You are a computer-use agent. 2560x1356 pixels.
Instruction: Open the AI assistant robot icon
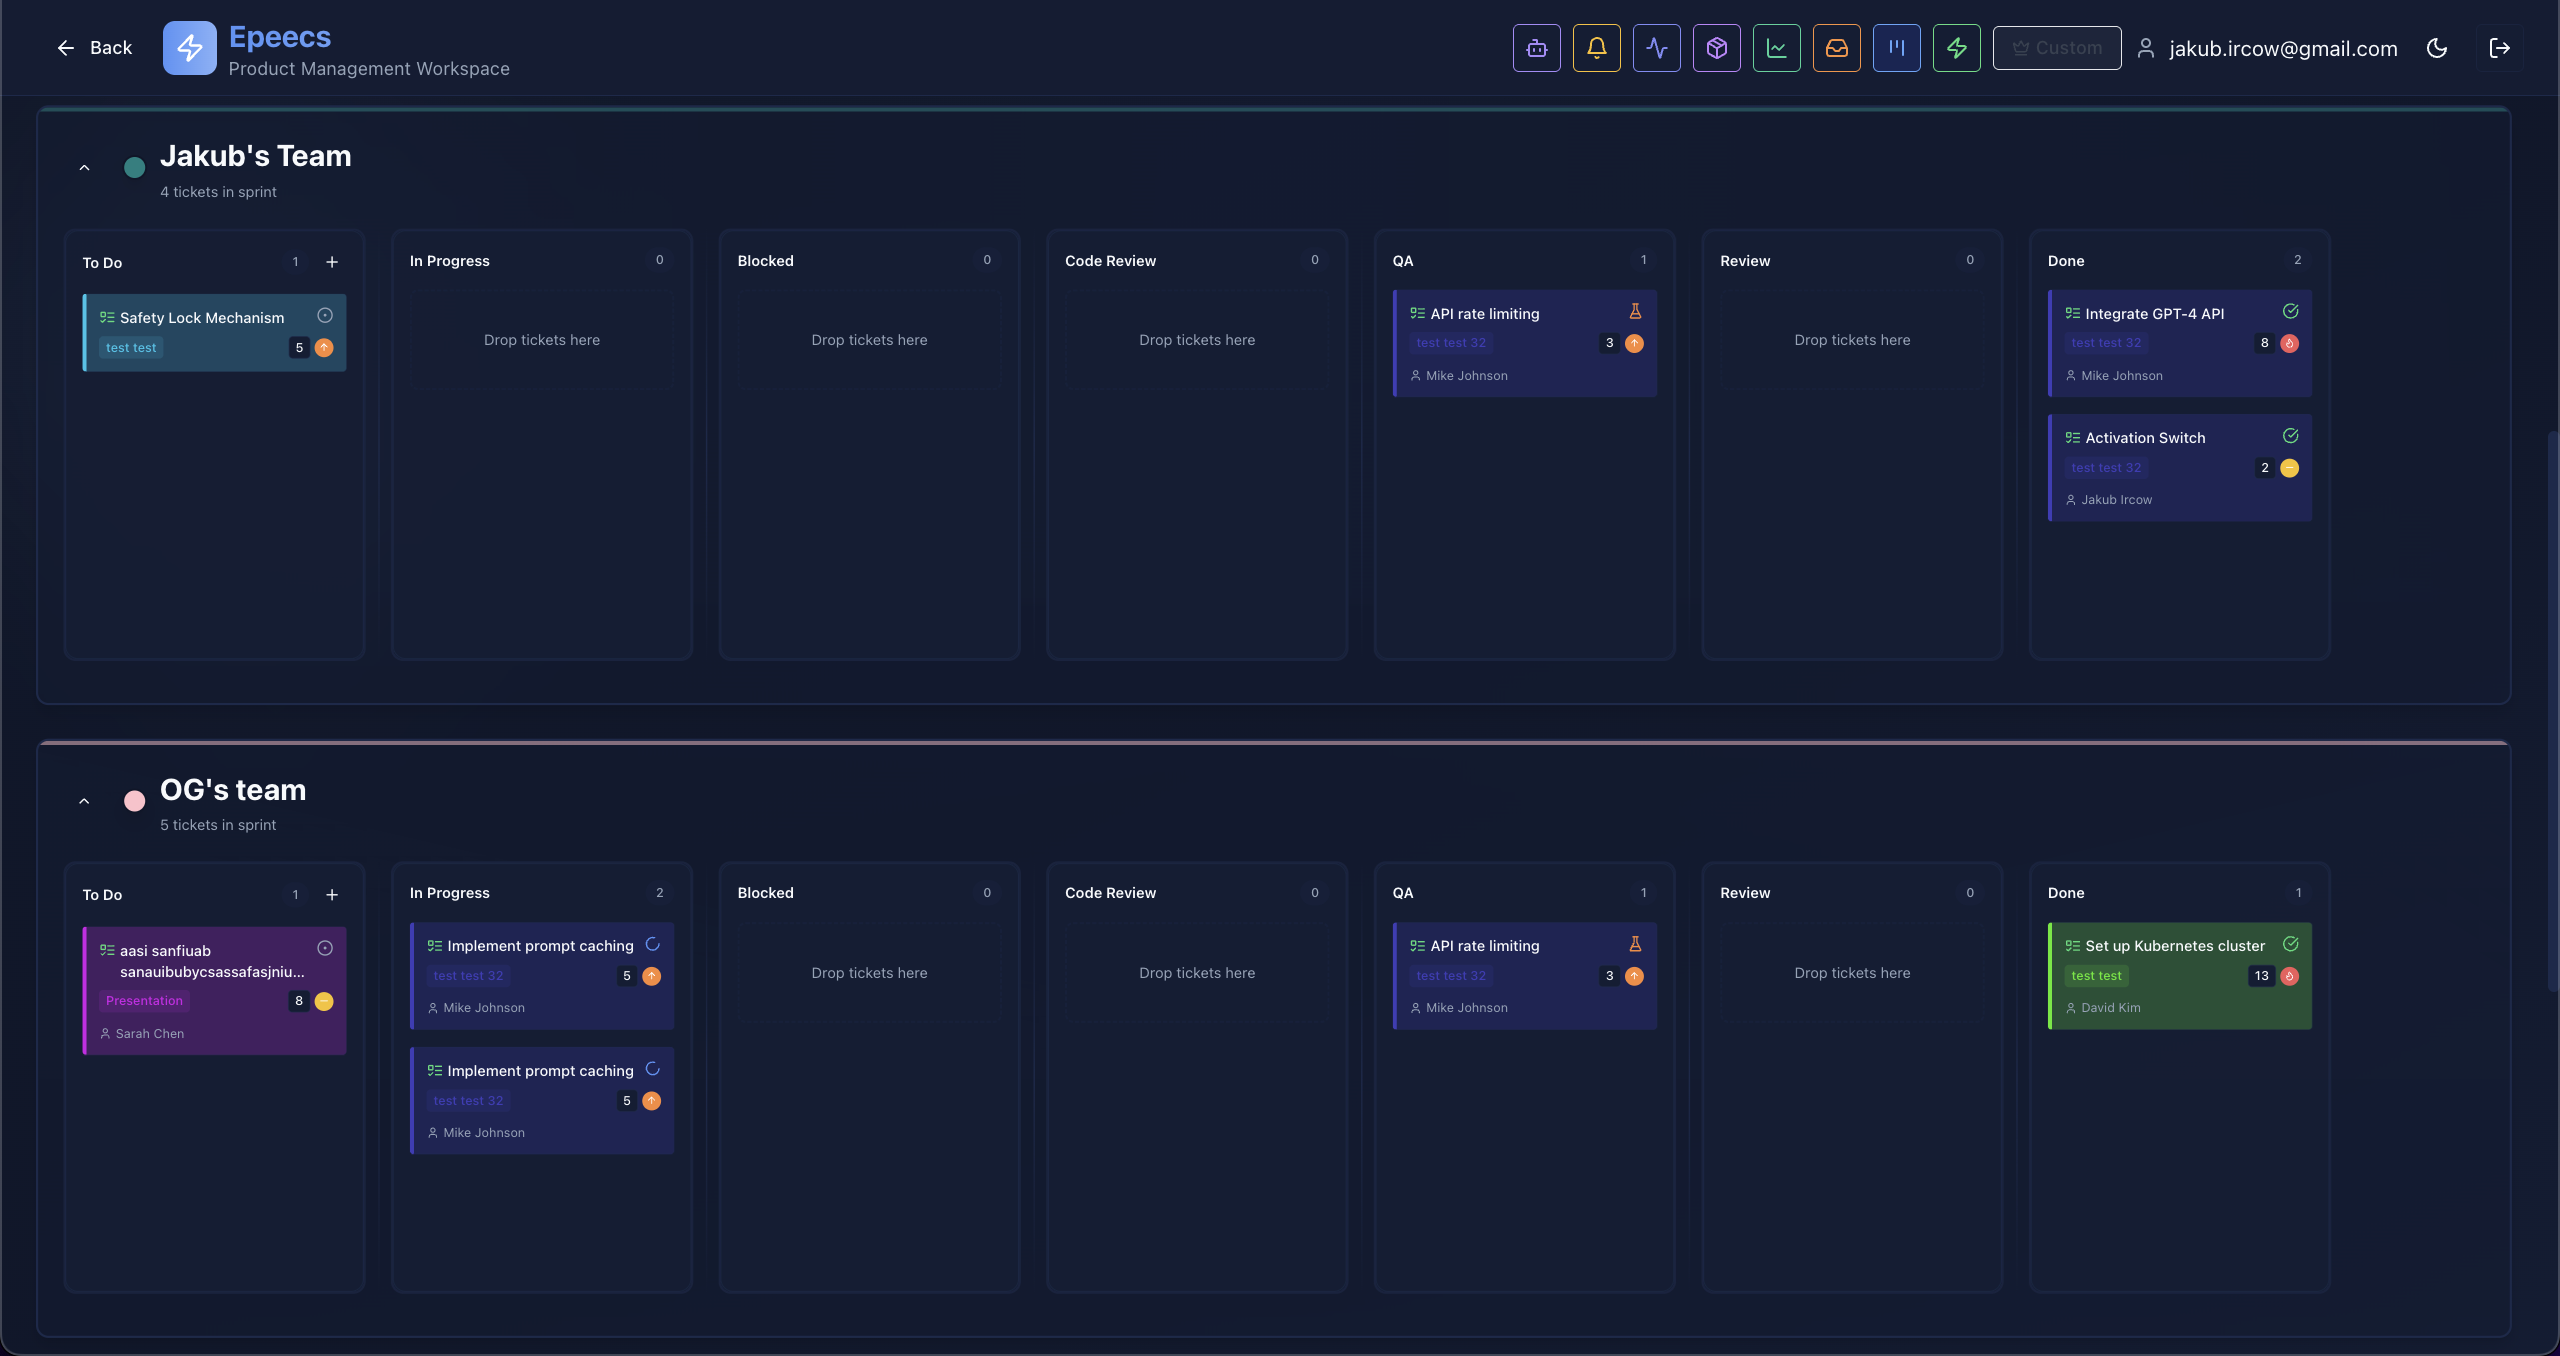[1536, 47]
